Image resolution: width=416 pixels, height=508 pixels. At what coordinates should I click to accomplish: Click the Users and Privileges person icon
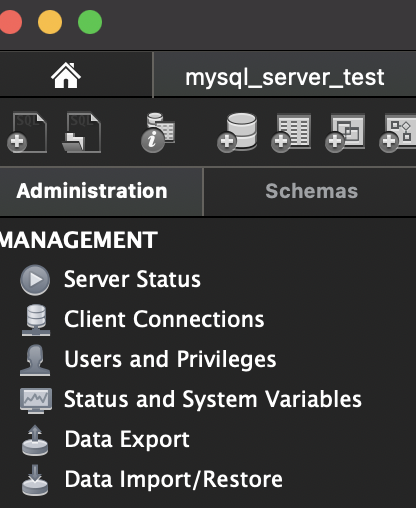click(x=35, y=360)
